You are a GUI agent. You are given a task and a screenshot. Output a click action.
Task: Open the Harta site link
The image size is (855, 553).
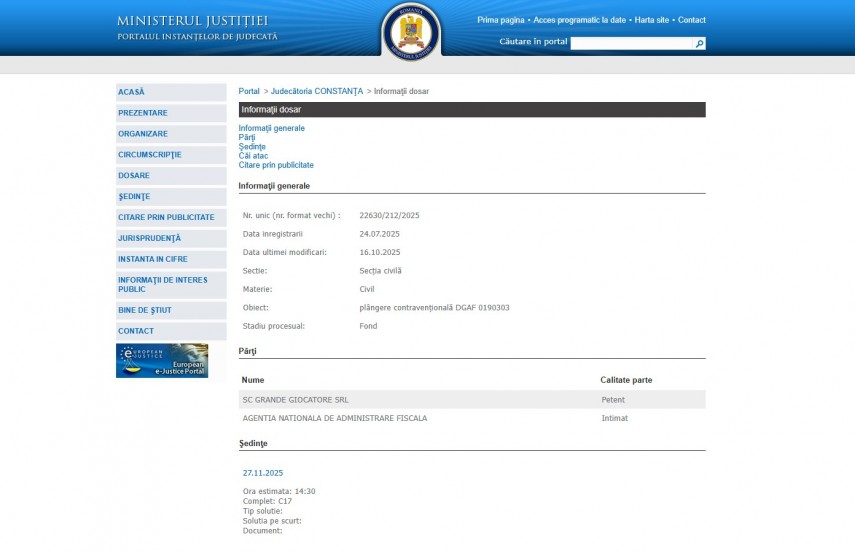pyautogui.click(x=652, y=20)
